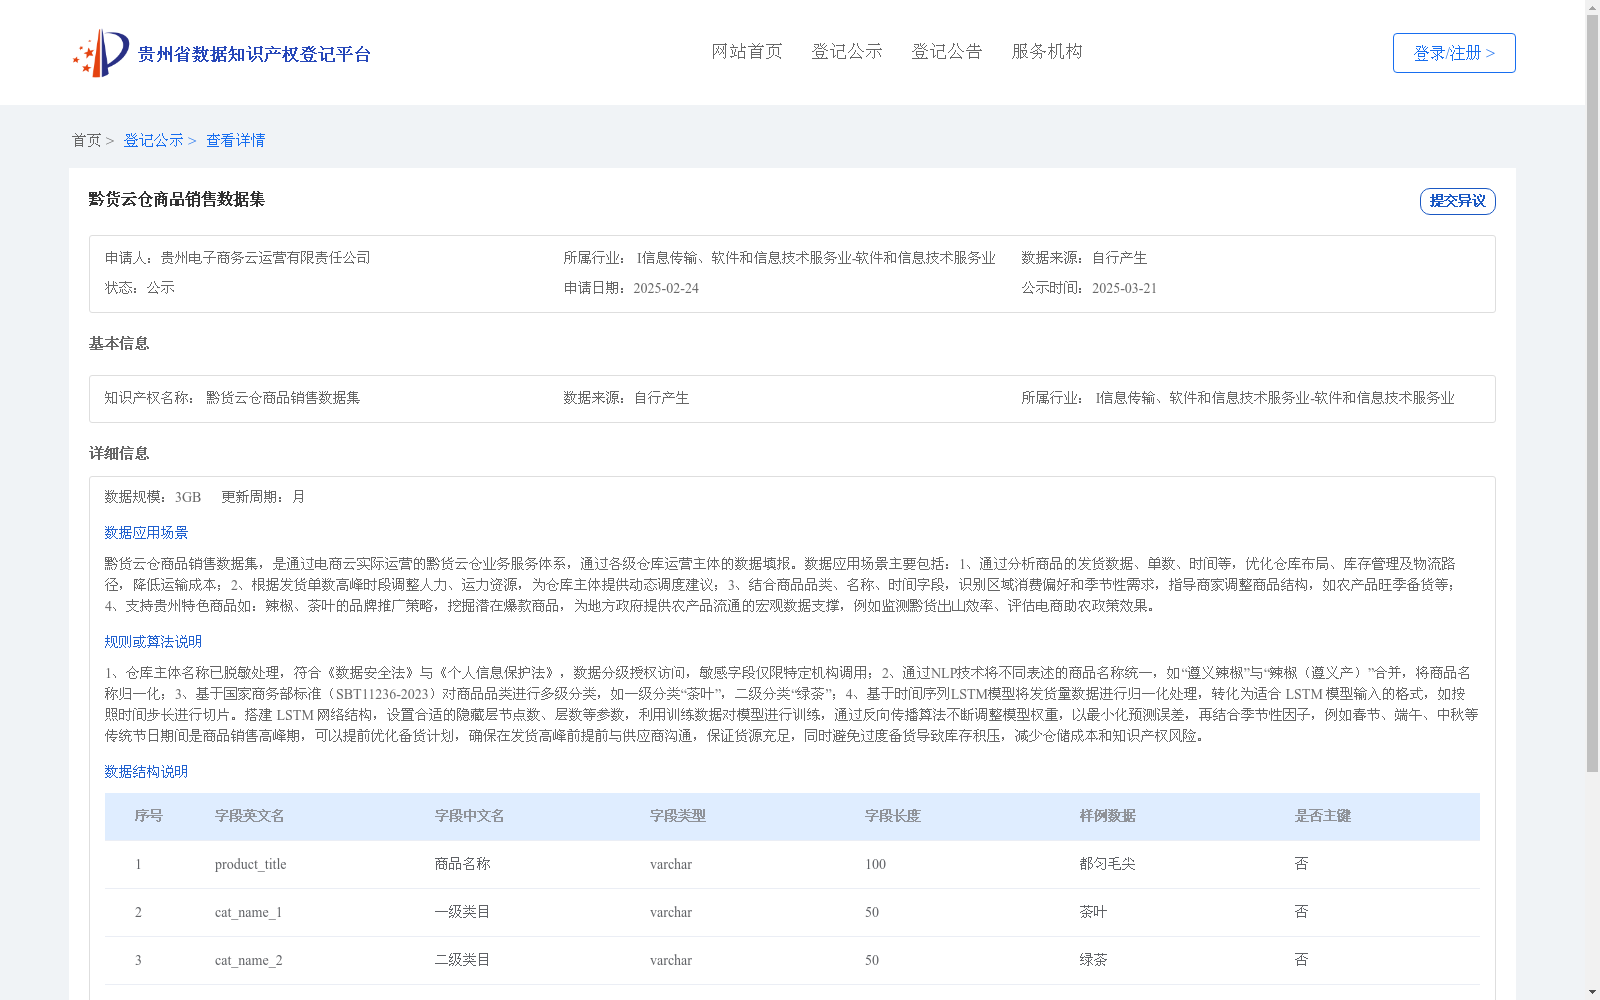
Task: Click 登记公示 breadcrumb link
Action: (153, 140)
